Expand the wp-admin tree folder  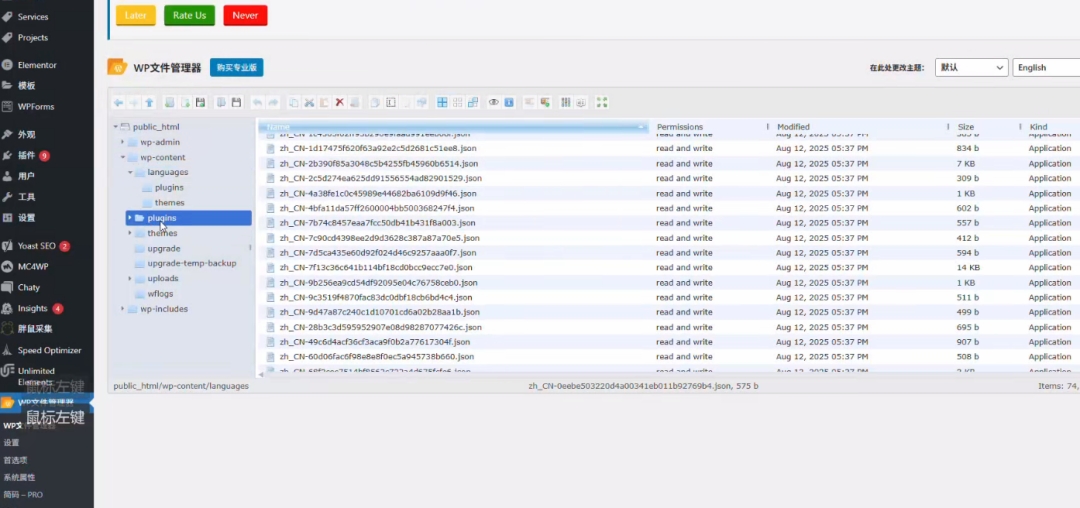point(123,142)
